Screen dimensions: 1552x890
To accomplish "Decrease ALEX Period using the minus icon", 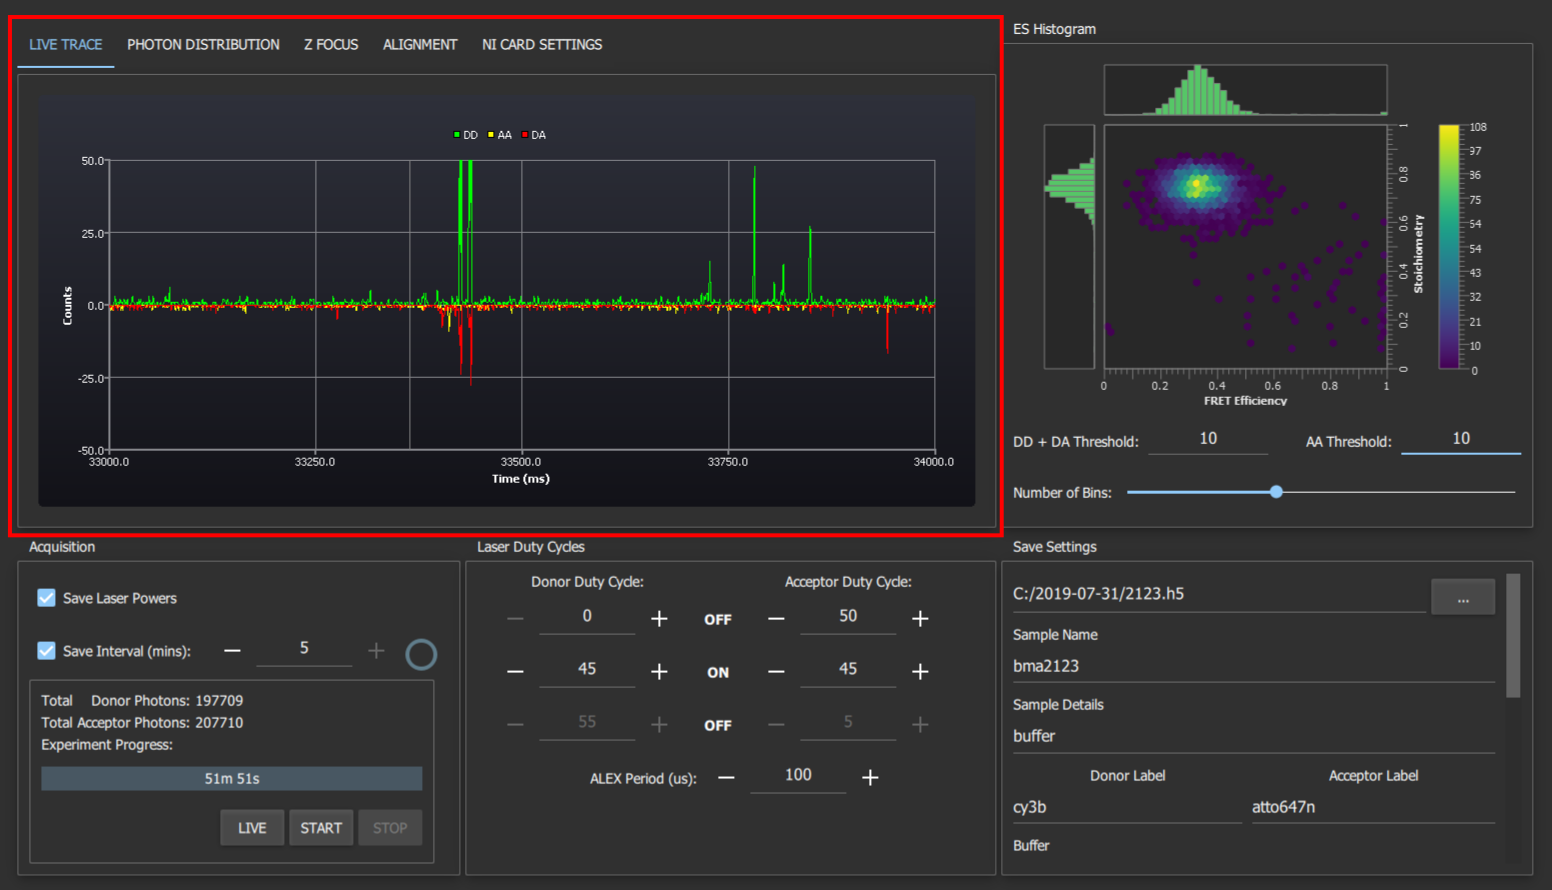I will point(727,777).
